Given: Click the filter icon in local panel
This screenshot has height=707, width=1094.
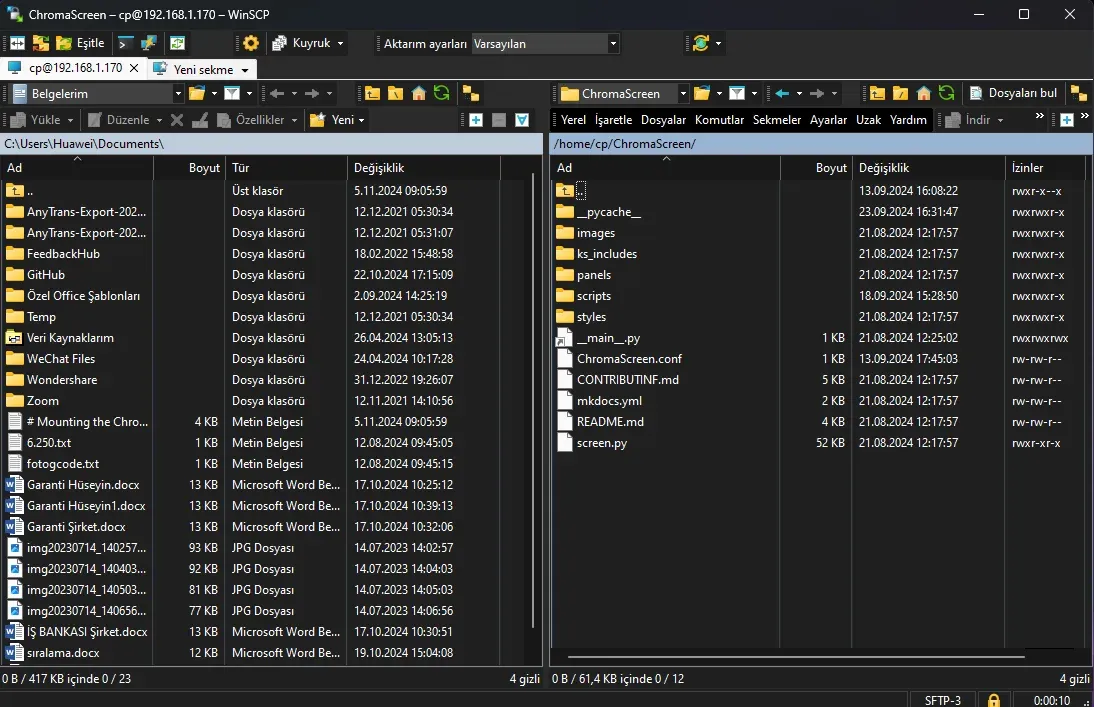Looking at the screenshot, I should [232, 94].
